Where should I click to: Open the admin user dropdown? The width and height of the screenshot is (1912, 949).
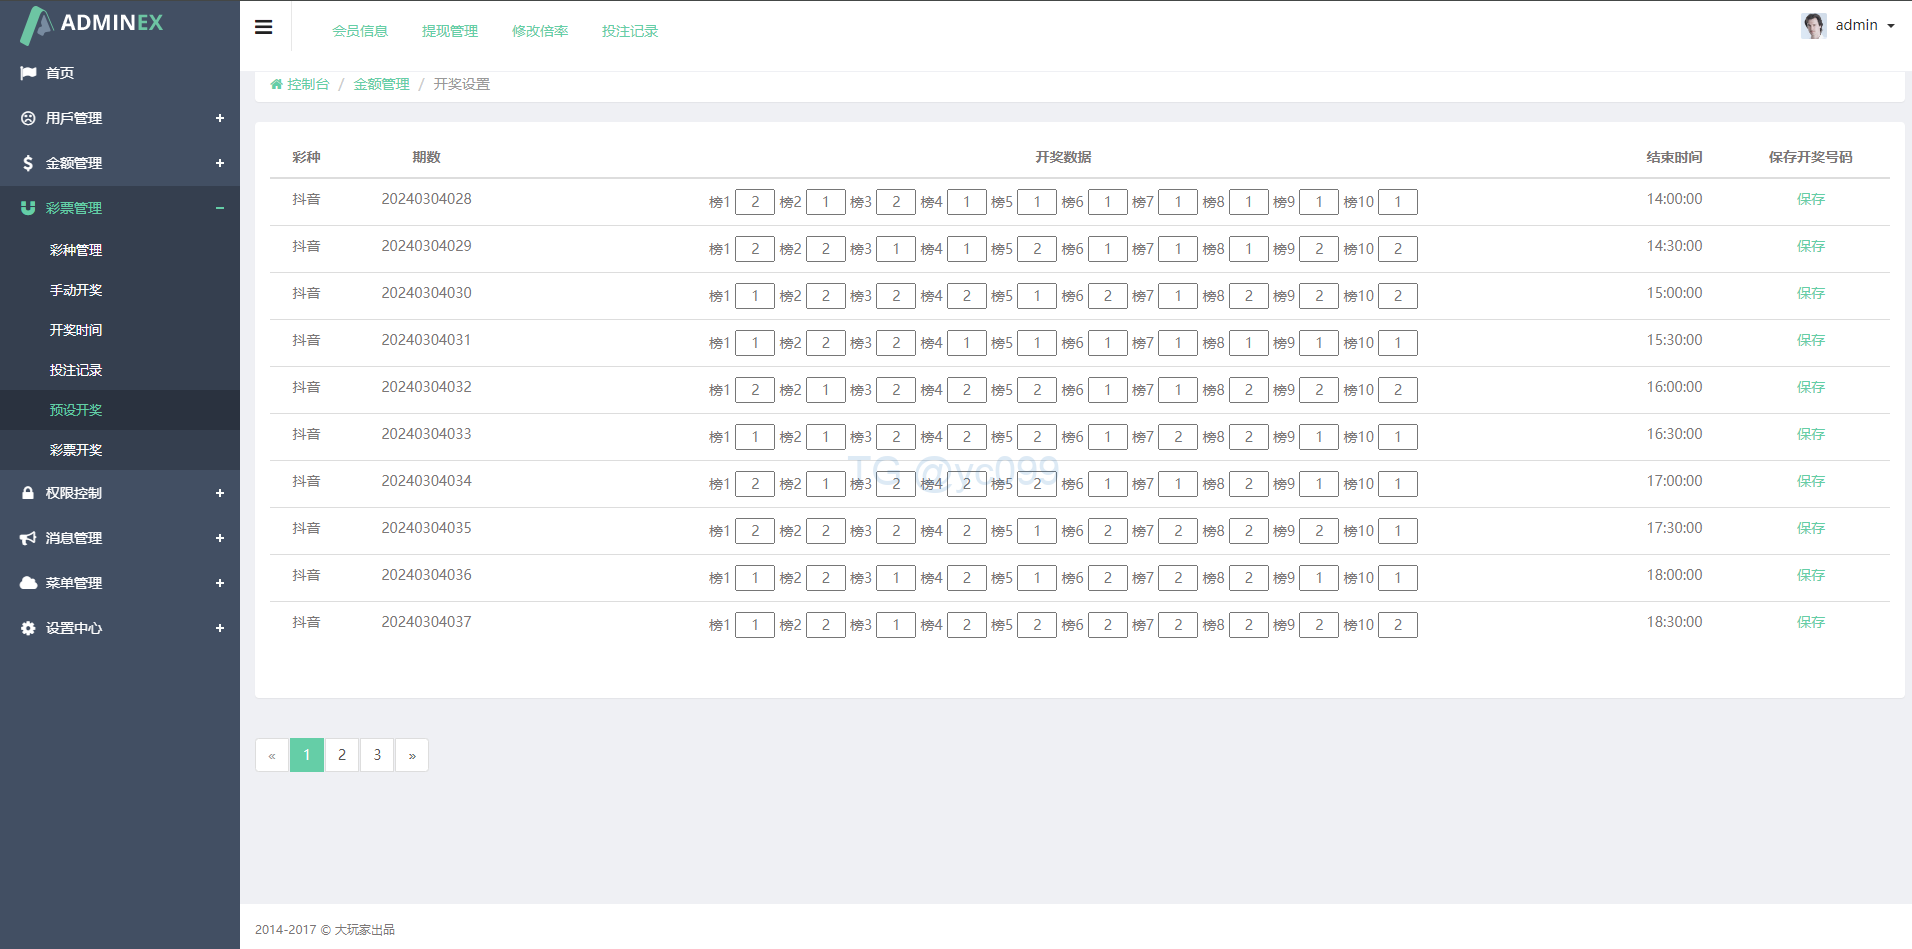(x=1865, y=25)
